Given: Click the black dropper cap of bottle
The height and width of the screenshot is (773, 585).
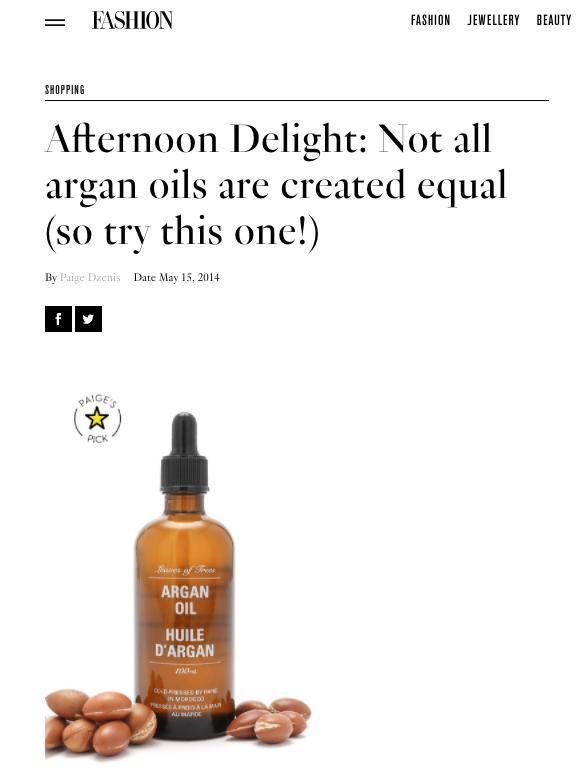Looking at the screenshot, I should click(184, 453).
